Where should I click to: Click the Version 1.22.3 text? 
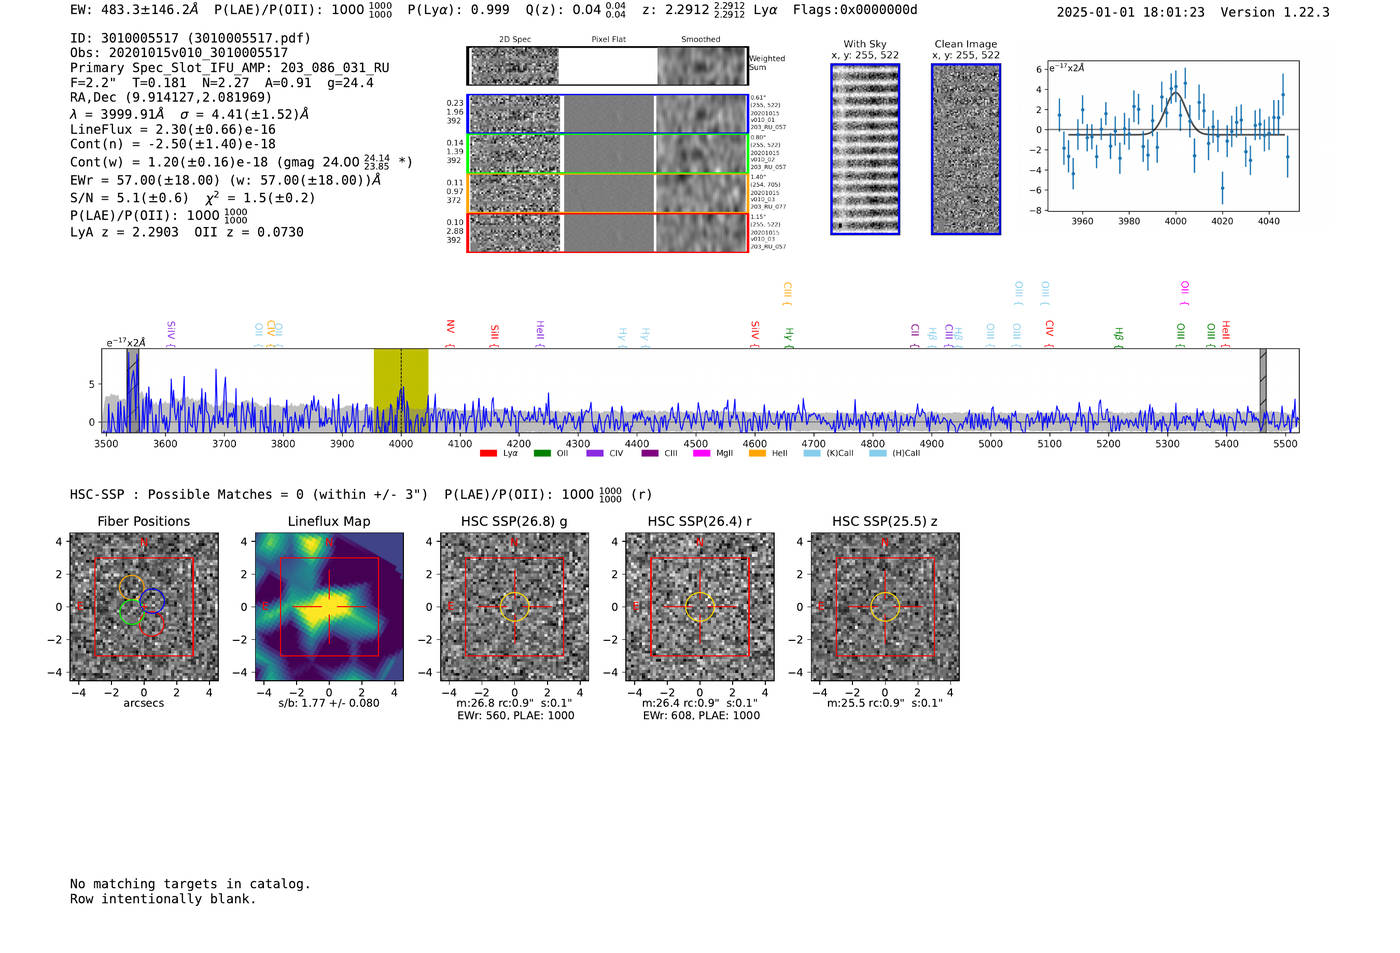[1275, 12]
